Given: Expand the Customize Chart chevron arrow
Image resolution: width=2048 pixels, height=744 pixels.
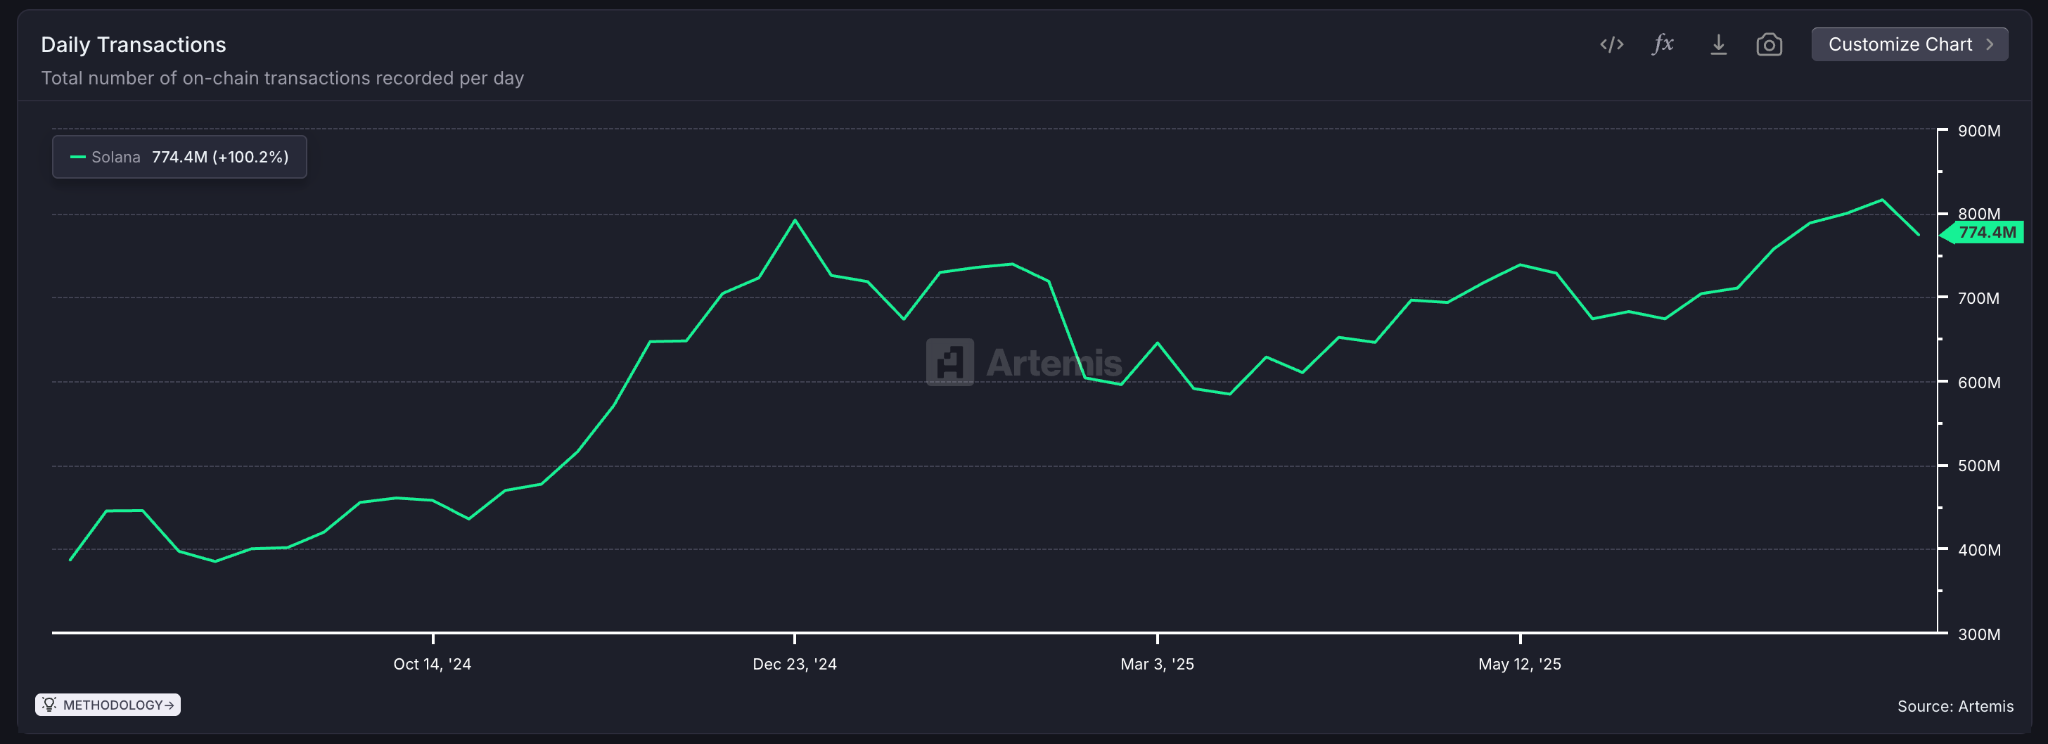Looking at the screenshot, I should [1990, 45].
